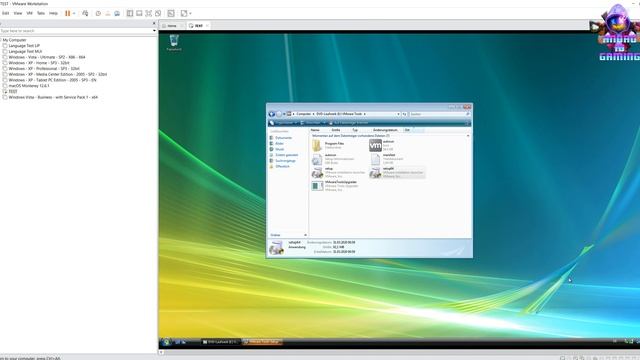
Task: Open the Stretch Guest dropdown arrow
Action: click(190, 13)
